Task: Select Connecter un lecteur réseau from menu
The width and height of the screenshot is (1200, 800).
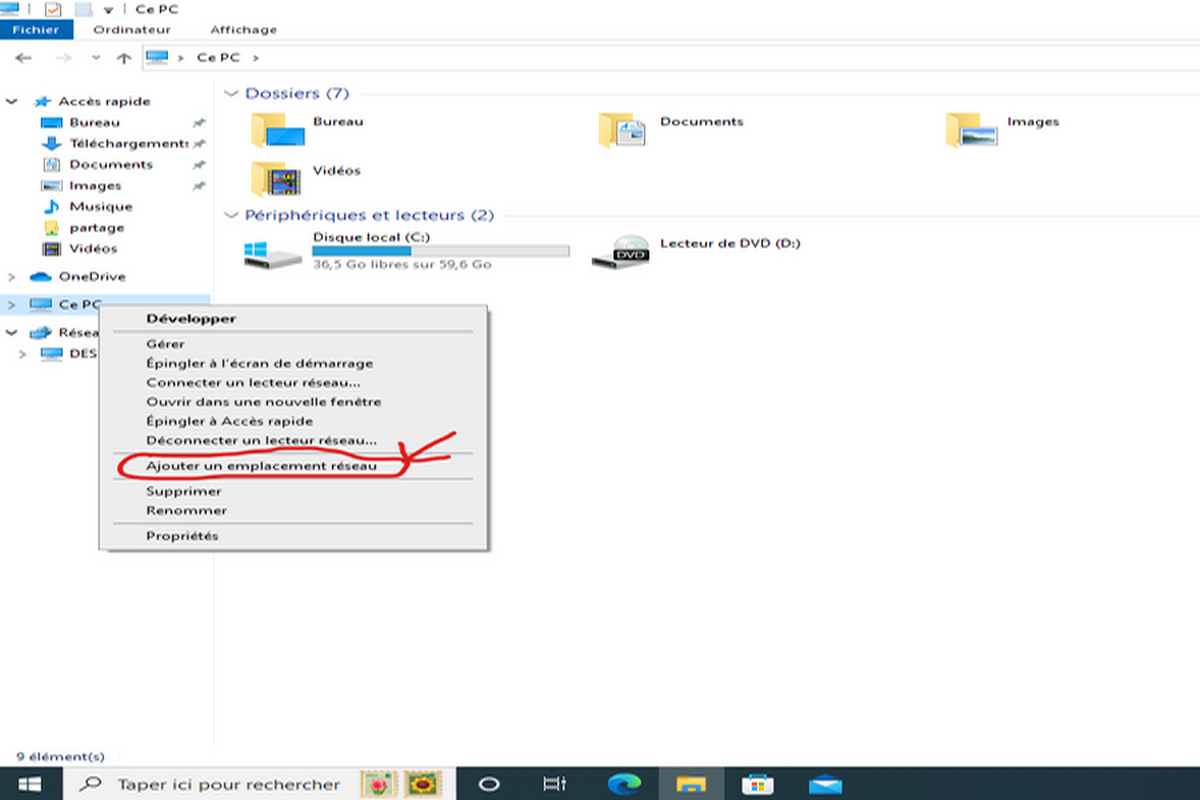Action: coord(253,383)
